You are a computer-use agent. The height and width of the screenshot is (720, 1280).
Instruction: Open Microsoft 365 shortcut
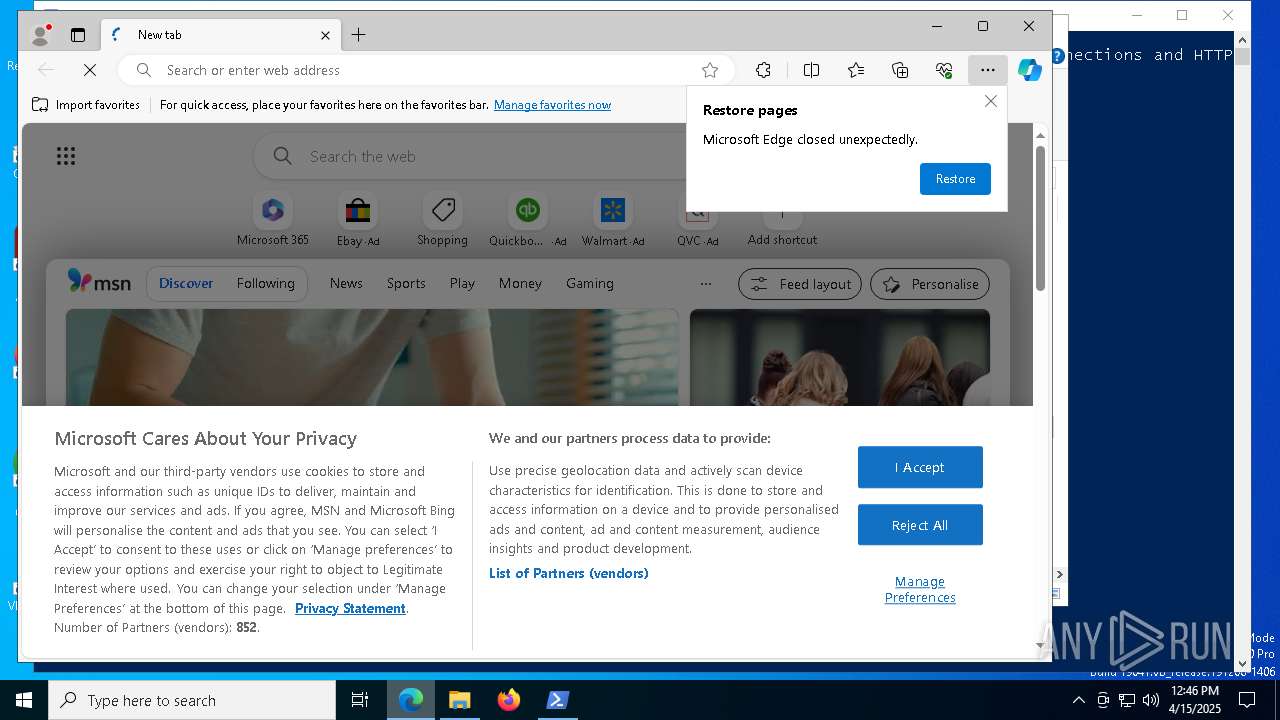pos(273,220)
